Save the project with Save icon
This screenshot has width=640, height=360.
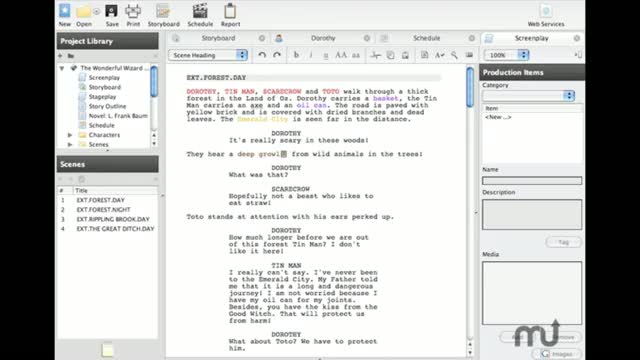[111, 11]
